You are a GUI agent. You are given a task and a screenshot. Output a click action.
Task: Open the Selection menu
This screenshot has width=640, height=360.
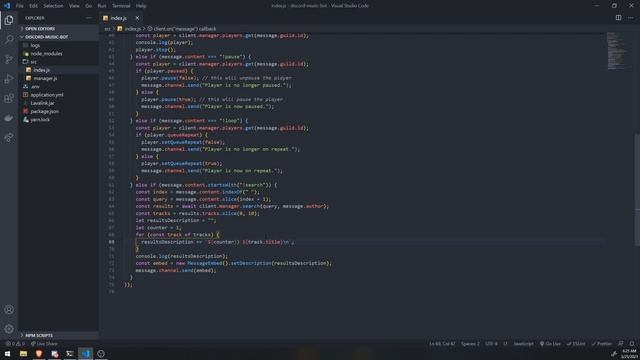pyautogui.click(x=53, y=6)
